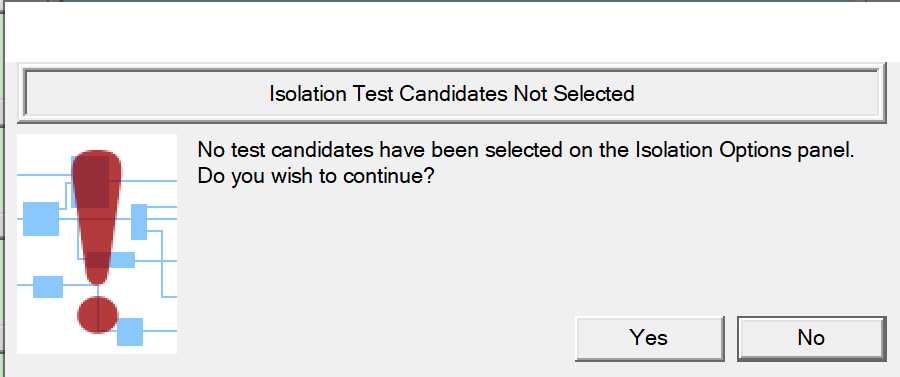This screenshot has height=377, width=900.
Task: Click the red dot beneath the exclamation mark
Action: tap(98, 314)
